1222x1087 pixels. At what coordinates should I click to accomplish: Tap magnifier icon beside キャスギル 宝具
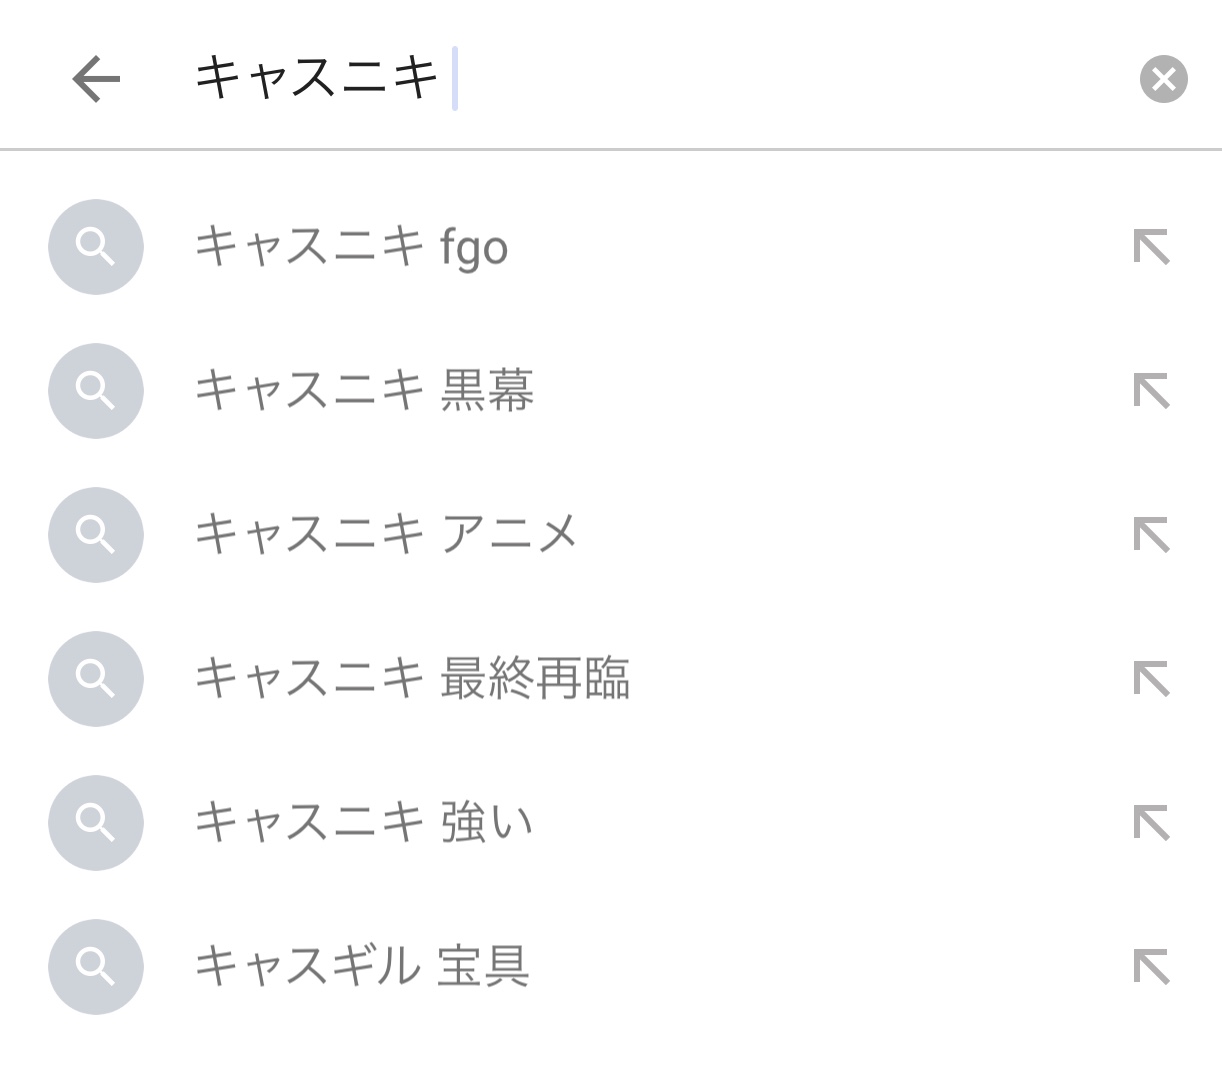pyautogui.click(x=96, y=967)
